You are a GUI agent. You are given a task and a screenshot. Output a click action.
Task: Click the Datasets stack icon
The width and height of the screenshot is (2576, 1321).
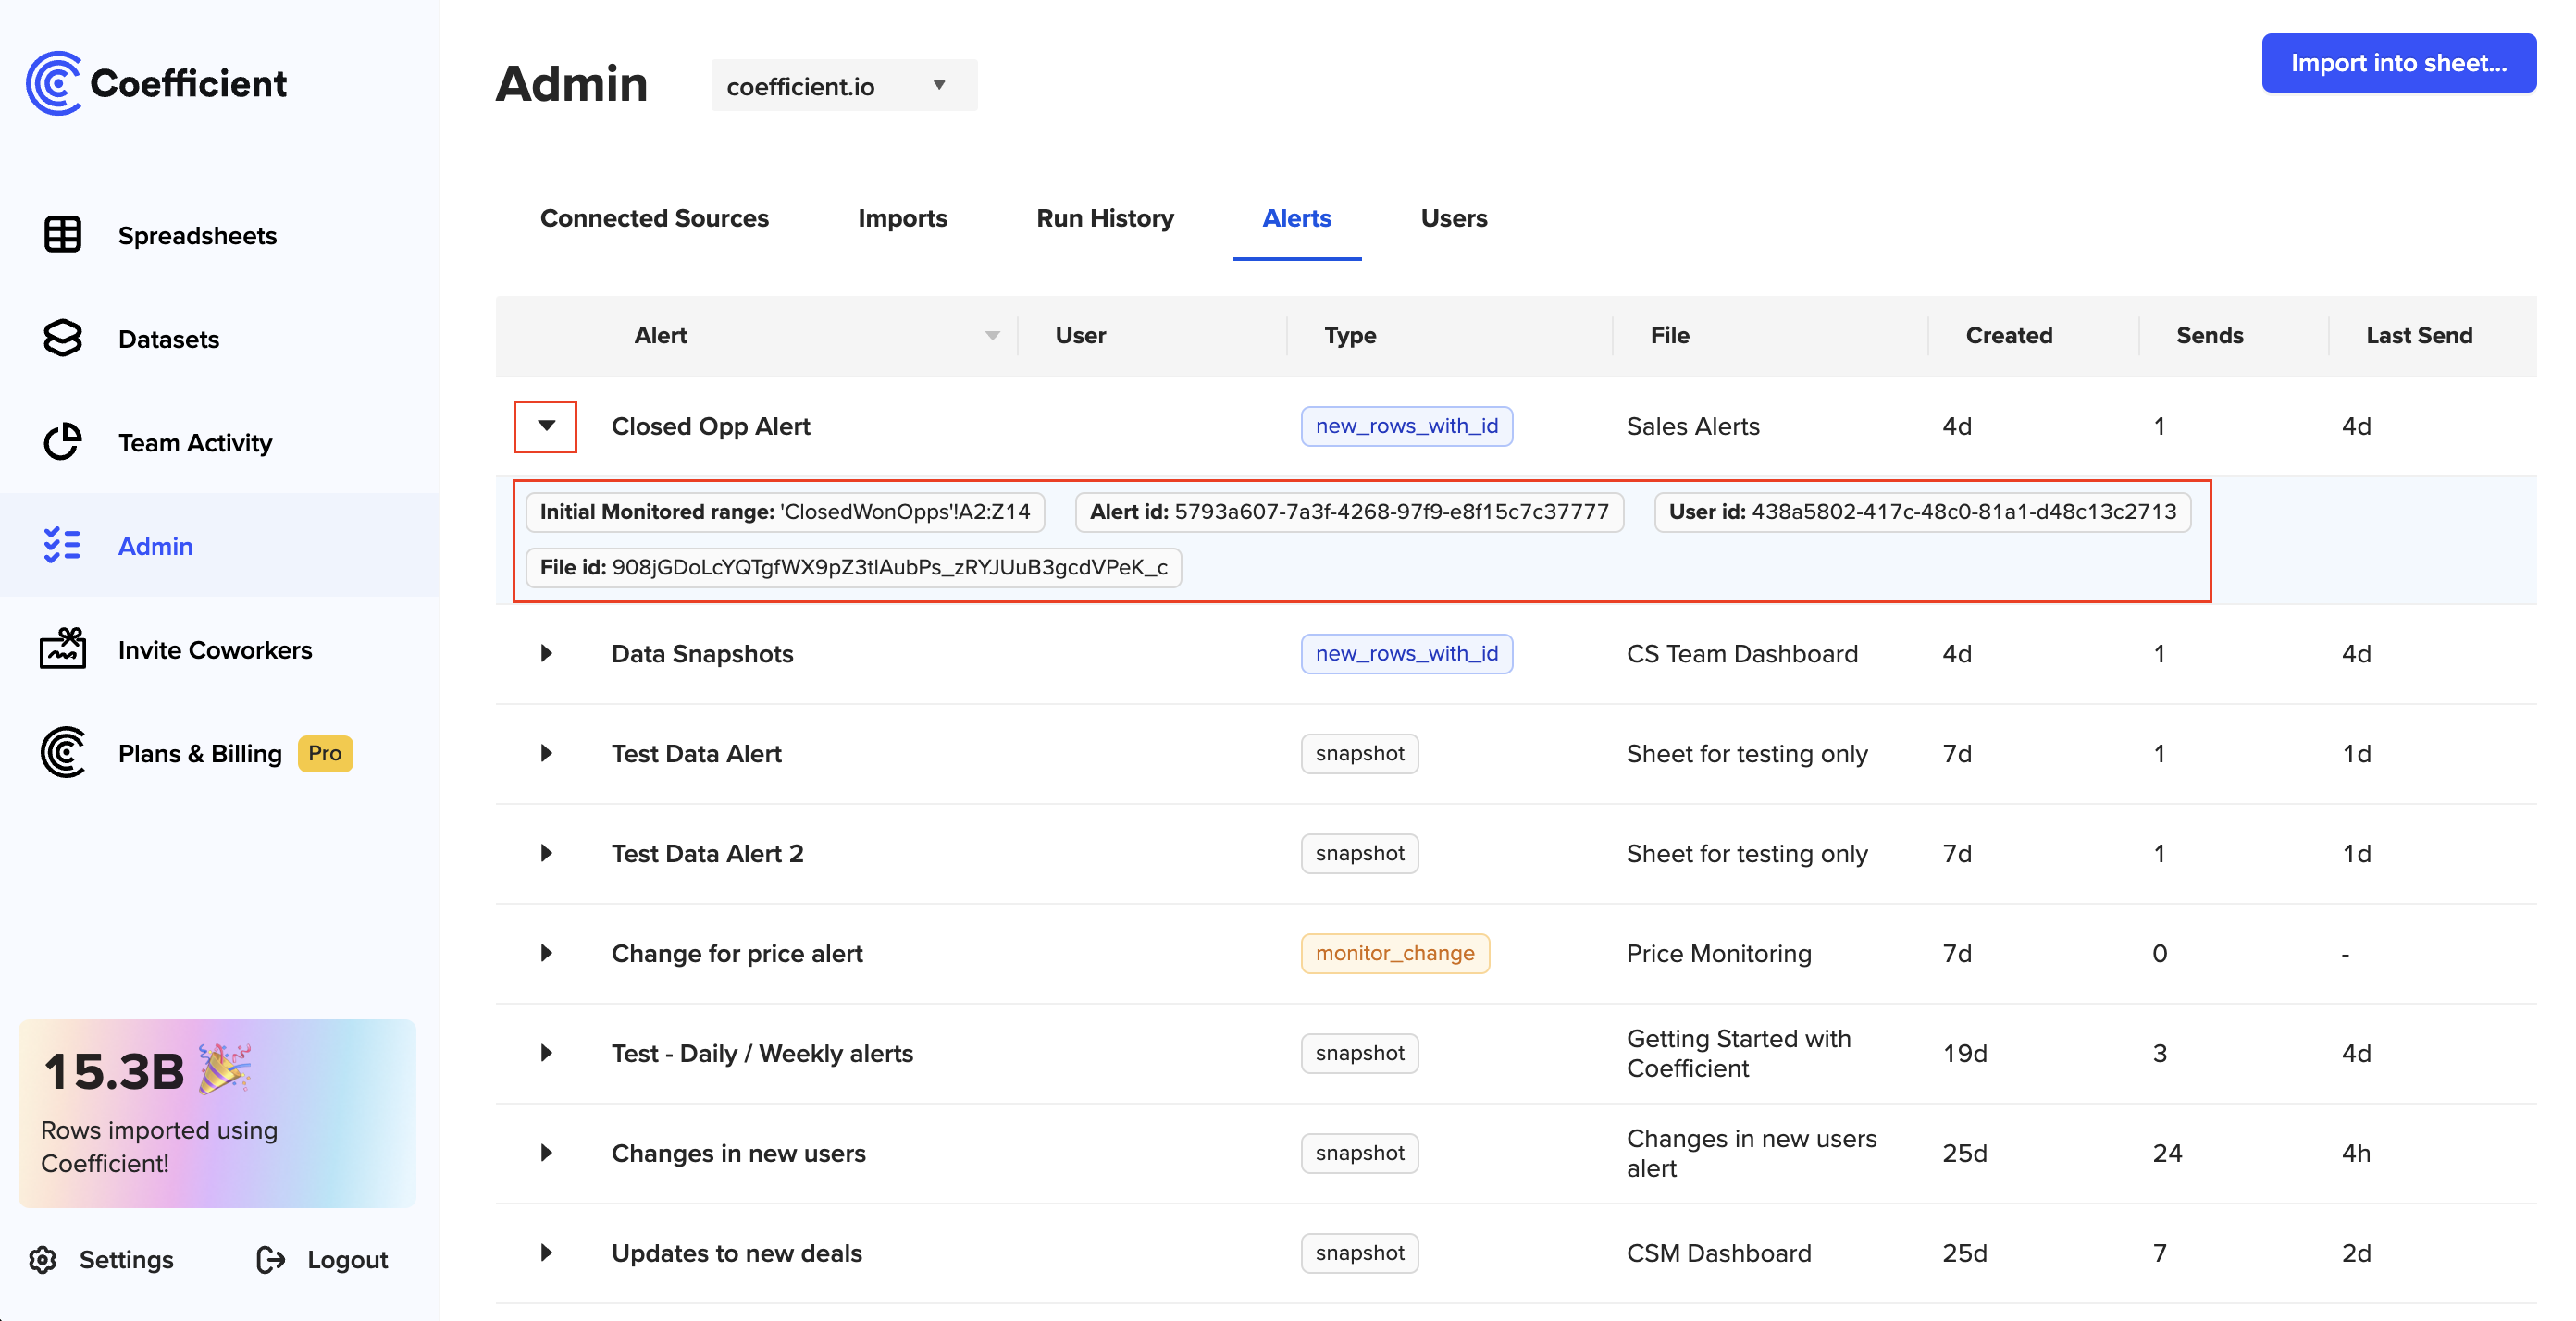coord(62,339)
